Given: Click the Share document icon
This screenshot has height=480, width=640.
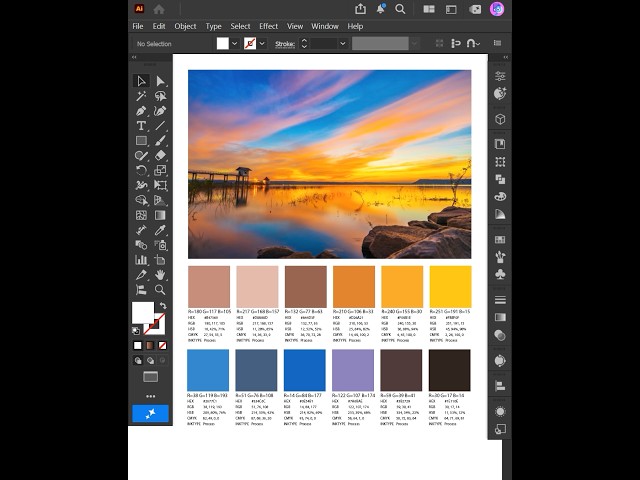Looking at the screenshot, I should 360,9.
